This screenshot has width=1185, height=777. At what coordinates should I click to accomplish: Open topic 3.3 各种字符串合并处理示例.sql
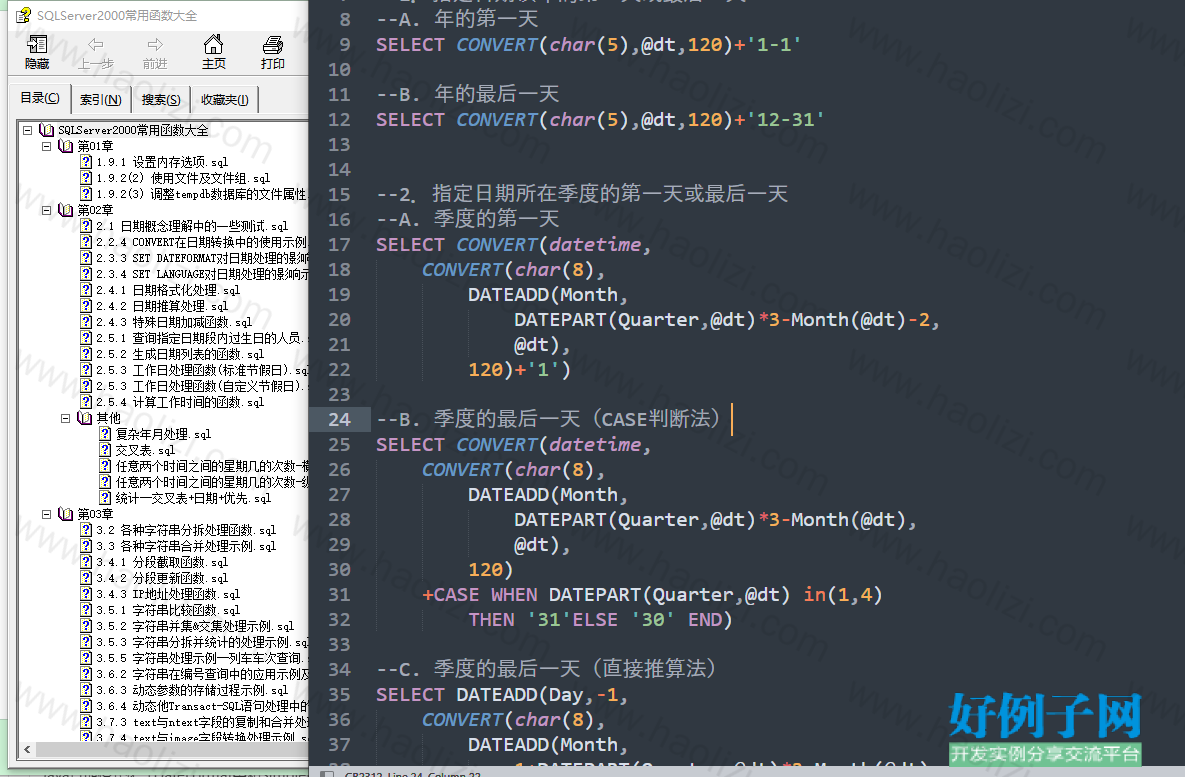186,546
